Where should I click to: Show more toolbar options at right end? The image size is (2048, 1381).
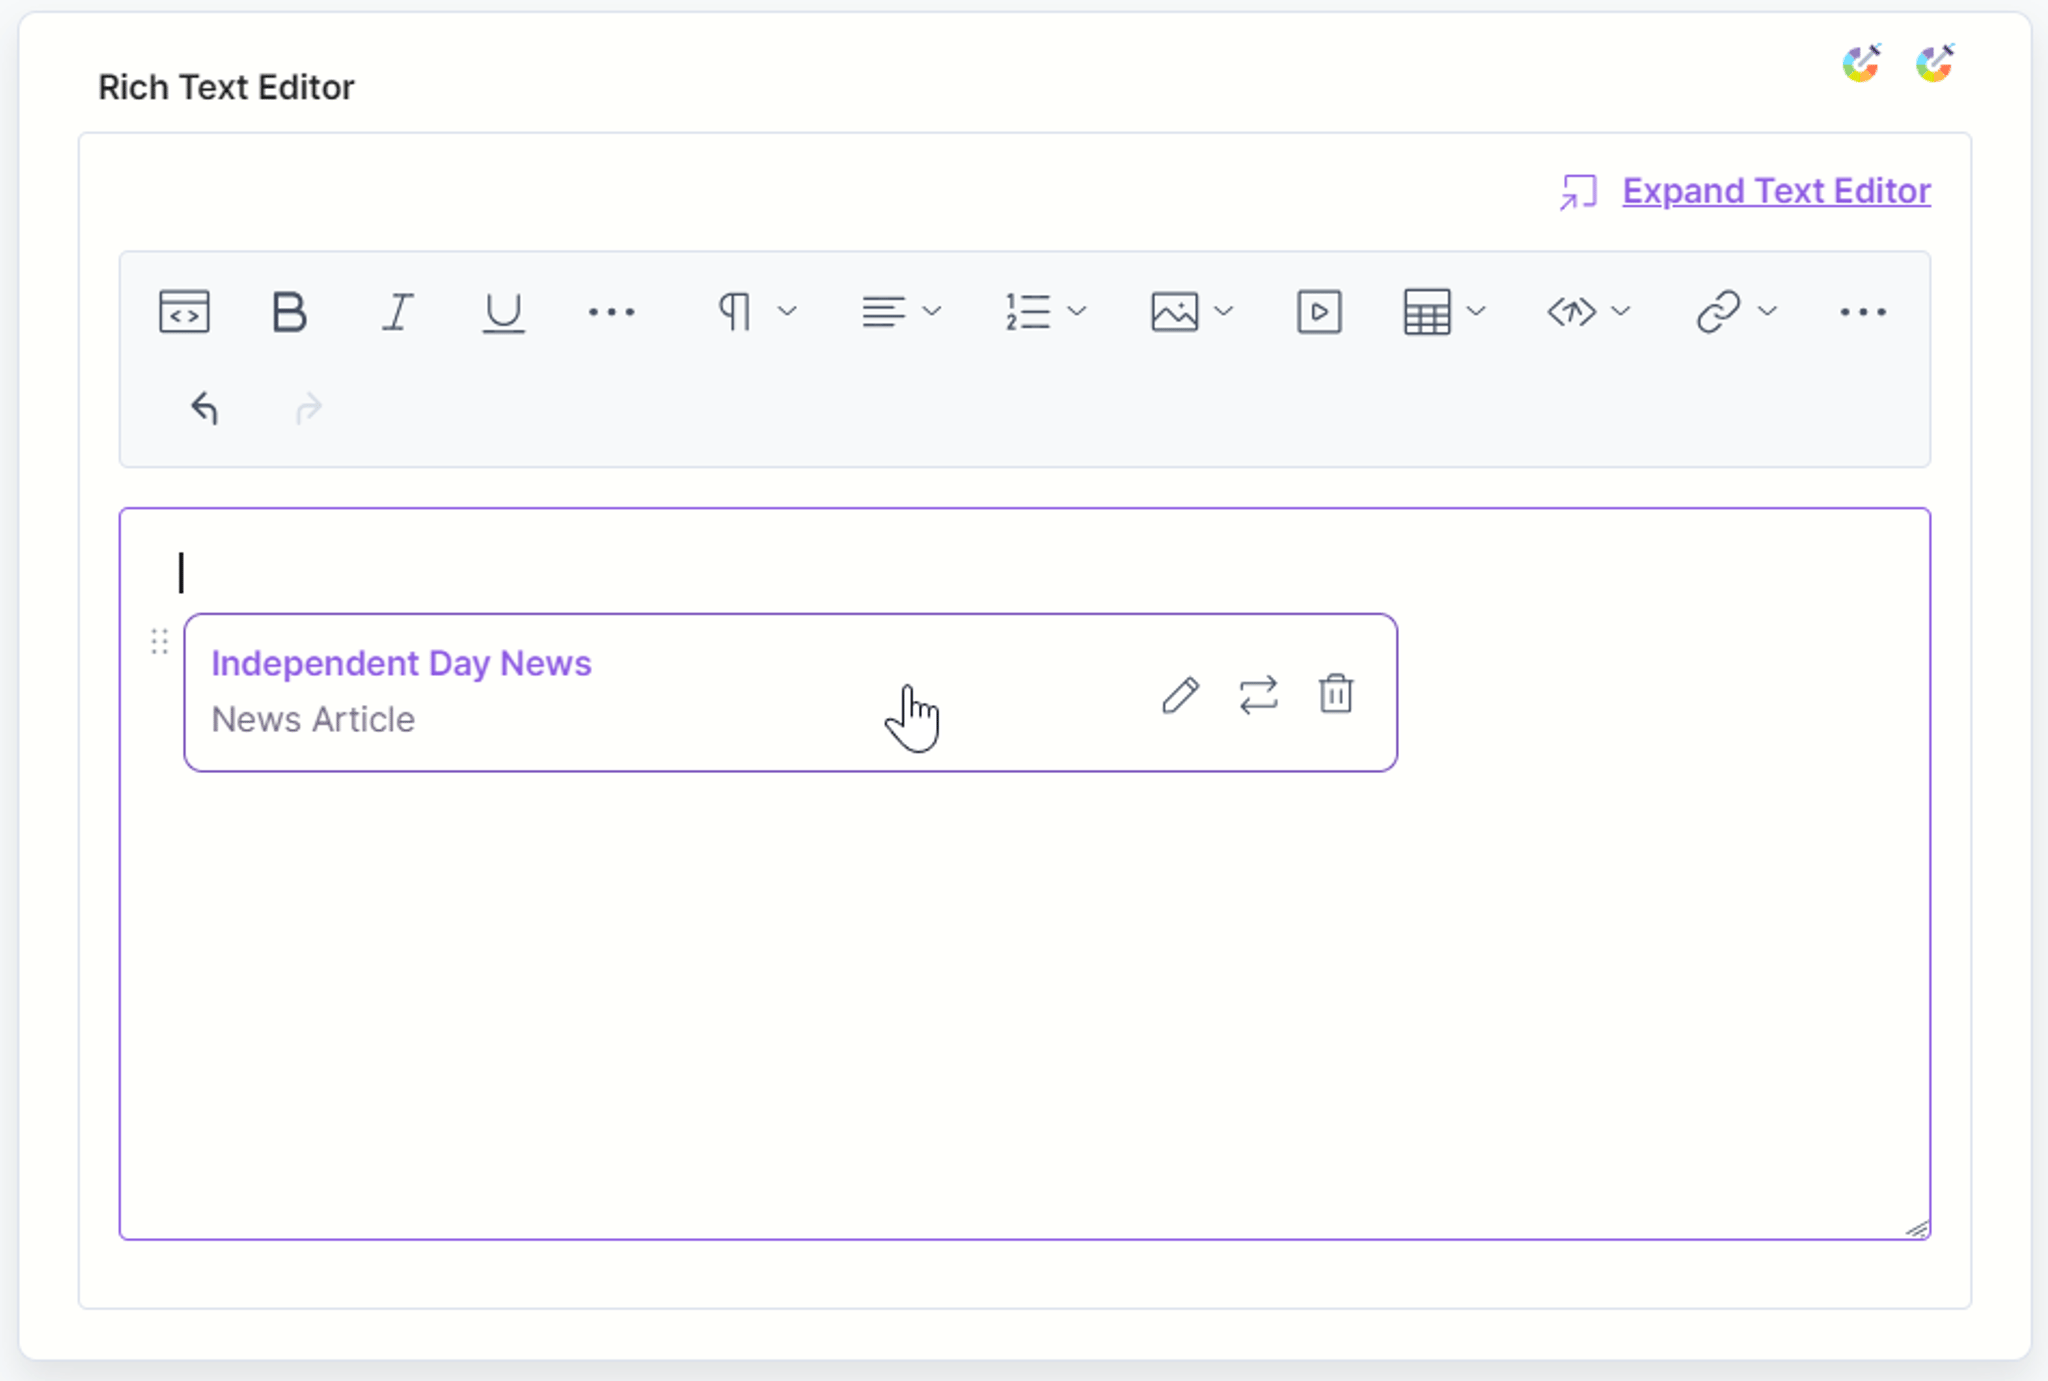click(x=1863, y=312)
